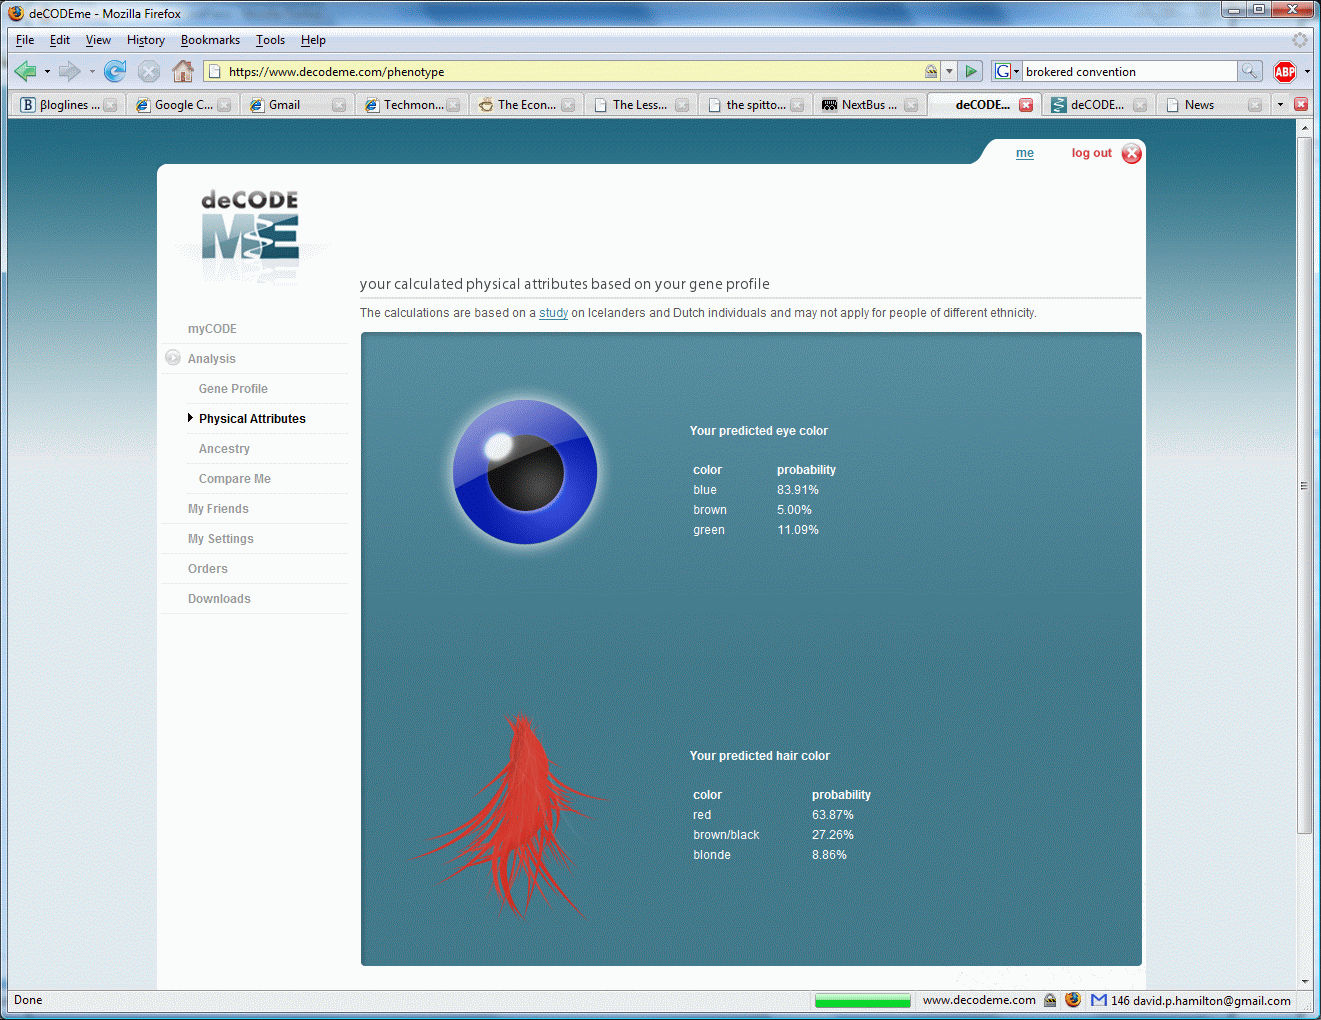
Task: Click the lock icon in the address bar
Action: point(931,71)
